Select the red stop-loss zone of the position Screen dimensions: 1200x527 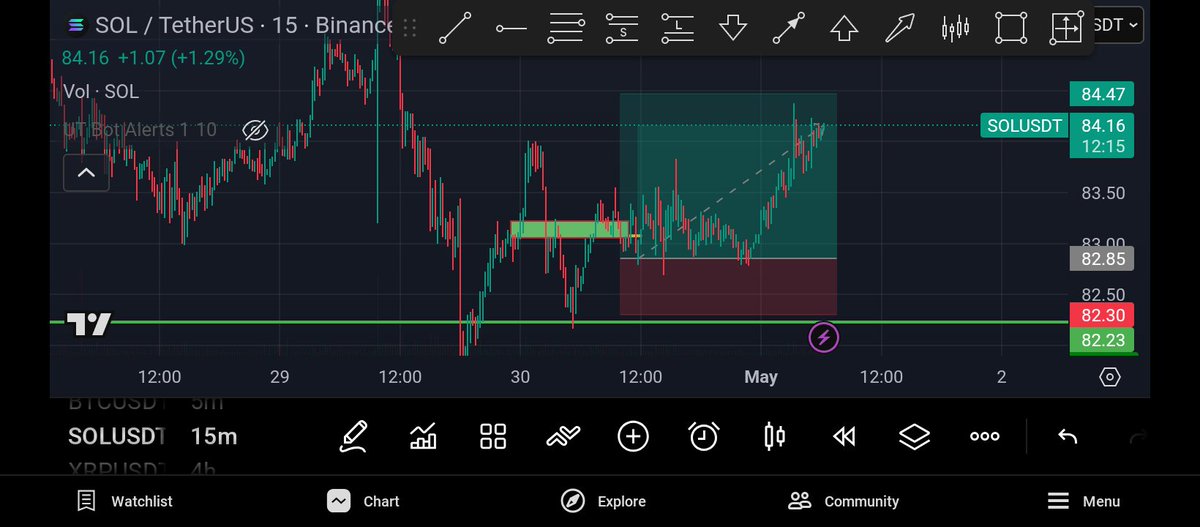(728, 287)
